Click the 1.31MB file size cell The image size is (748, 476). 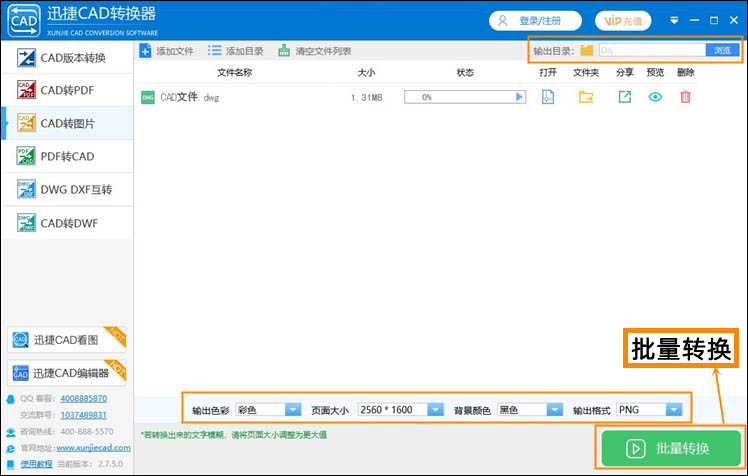[367, 98]
